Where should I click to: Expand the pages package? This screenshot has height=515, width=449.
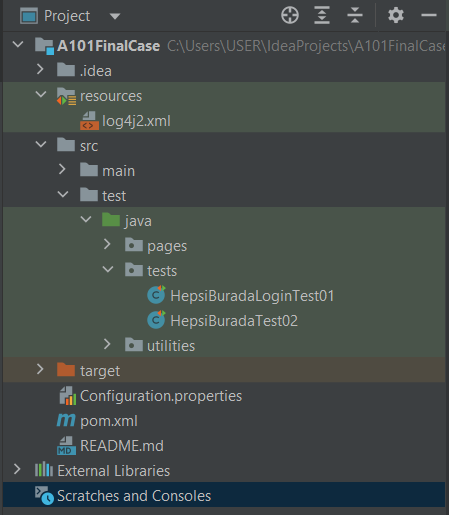coord(107,244)
